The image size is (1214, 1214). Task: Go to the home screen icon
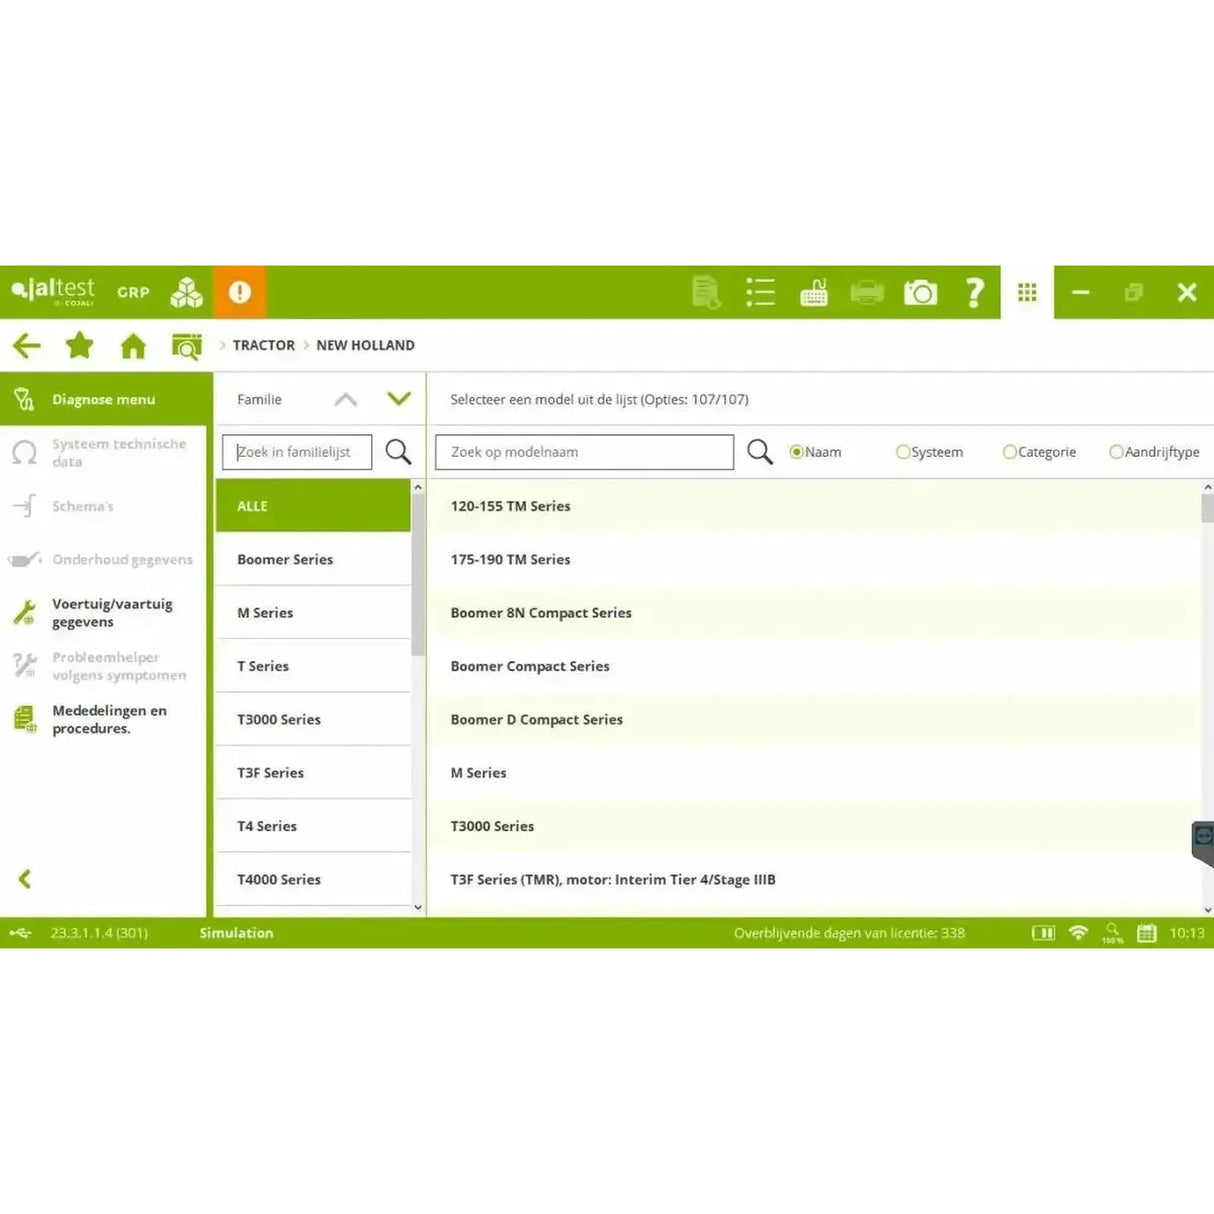click(133, 346)
